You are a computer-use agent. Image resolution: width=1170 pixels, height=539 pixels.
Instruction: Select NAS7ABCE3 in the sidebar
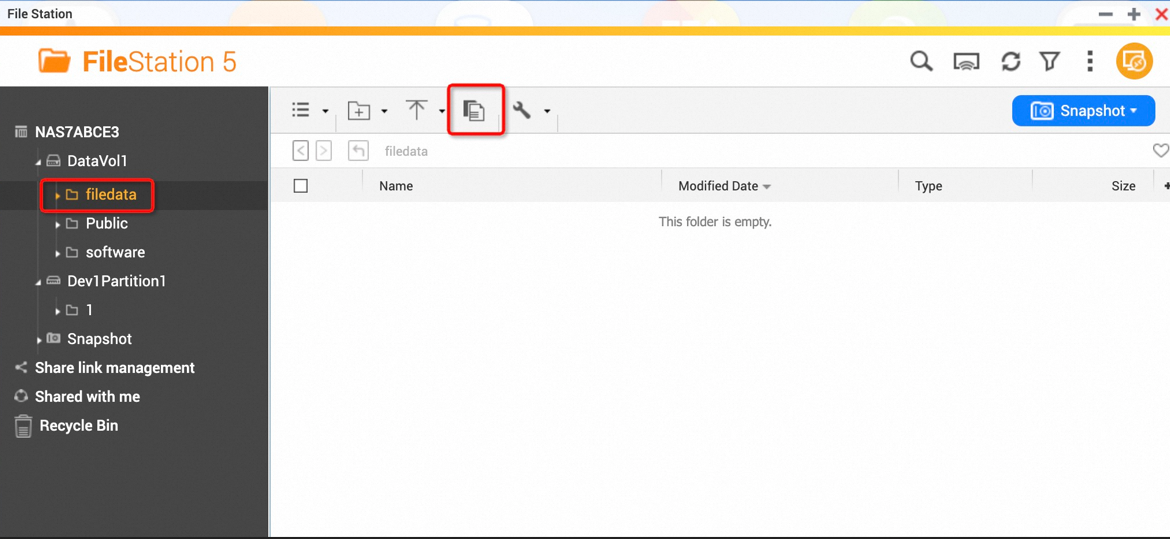[x=77, y=132]
